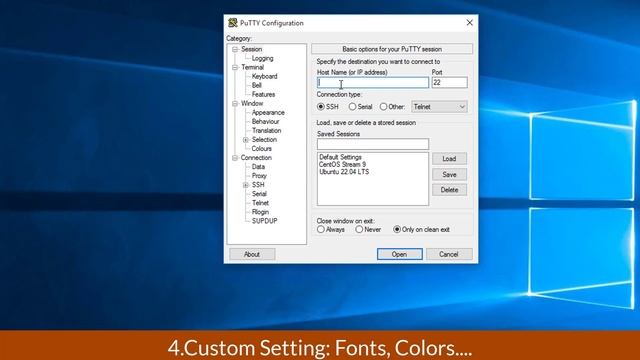Select the Connection category
This screenshot has width=640, height=360.
click(256, 158)
